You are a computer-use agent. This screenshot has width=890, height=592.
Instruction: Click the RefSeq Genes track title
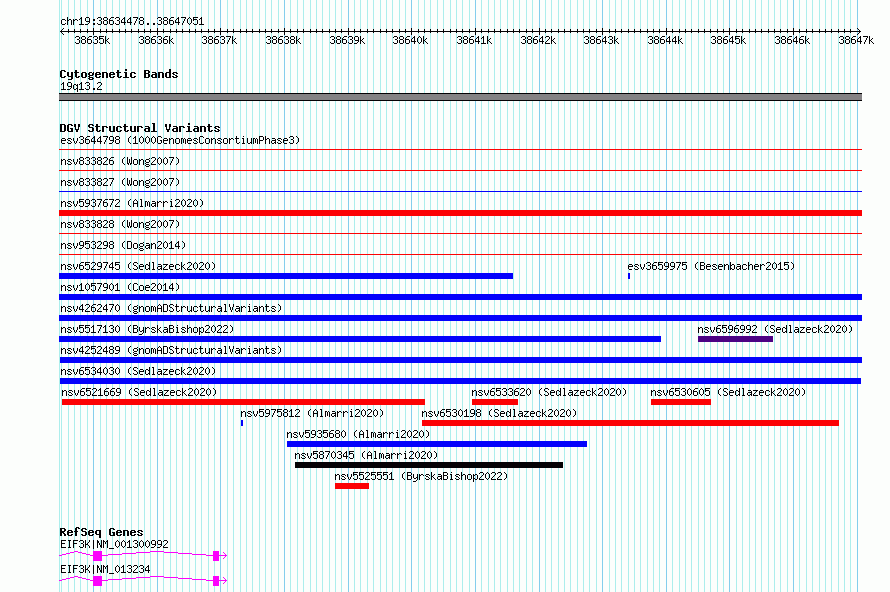pyautogui.click(x=101, y=532)
